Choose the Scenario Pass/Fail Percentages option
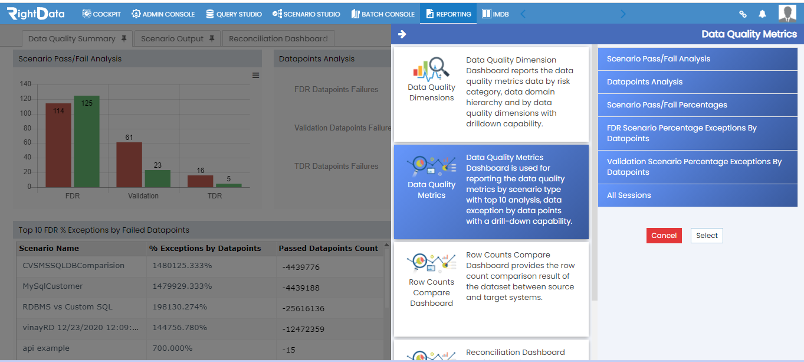The height and width of the screenshot is (362, 804). click(x=697, y=105)
